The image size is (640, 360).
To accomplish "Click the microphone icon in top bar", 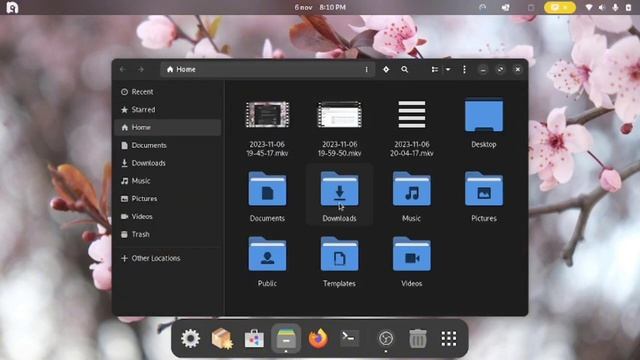I will tap(615, 7).
